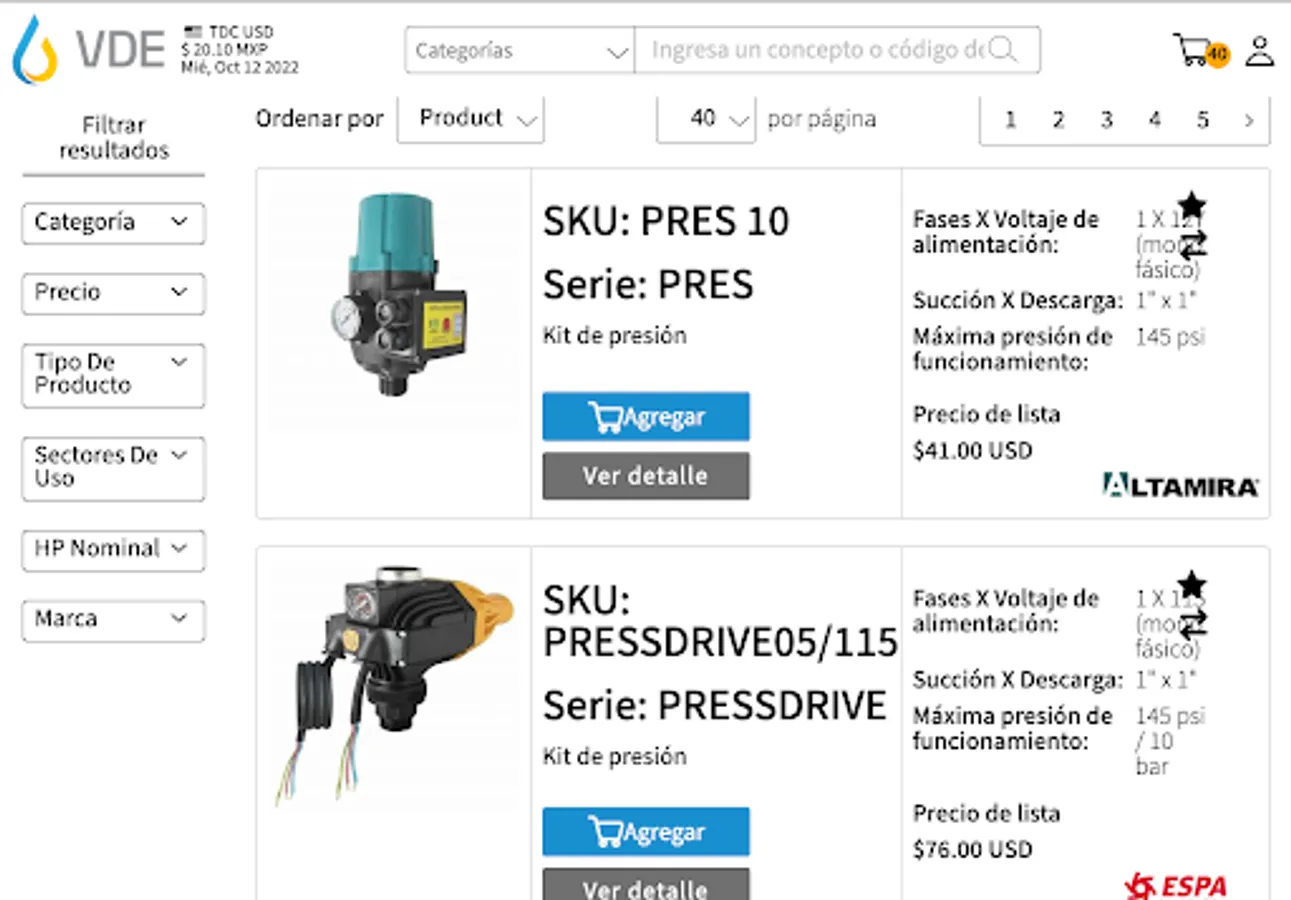Viewport: 1291px width, 900px height.
Task: View details of PRES 10 product
Action: pyautogui.click(x=646, y=476)
